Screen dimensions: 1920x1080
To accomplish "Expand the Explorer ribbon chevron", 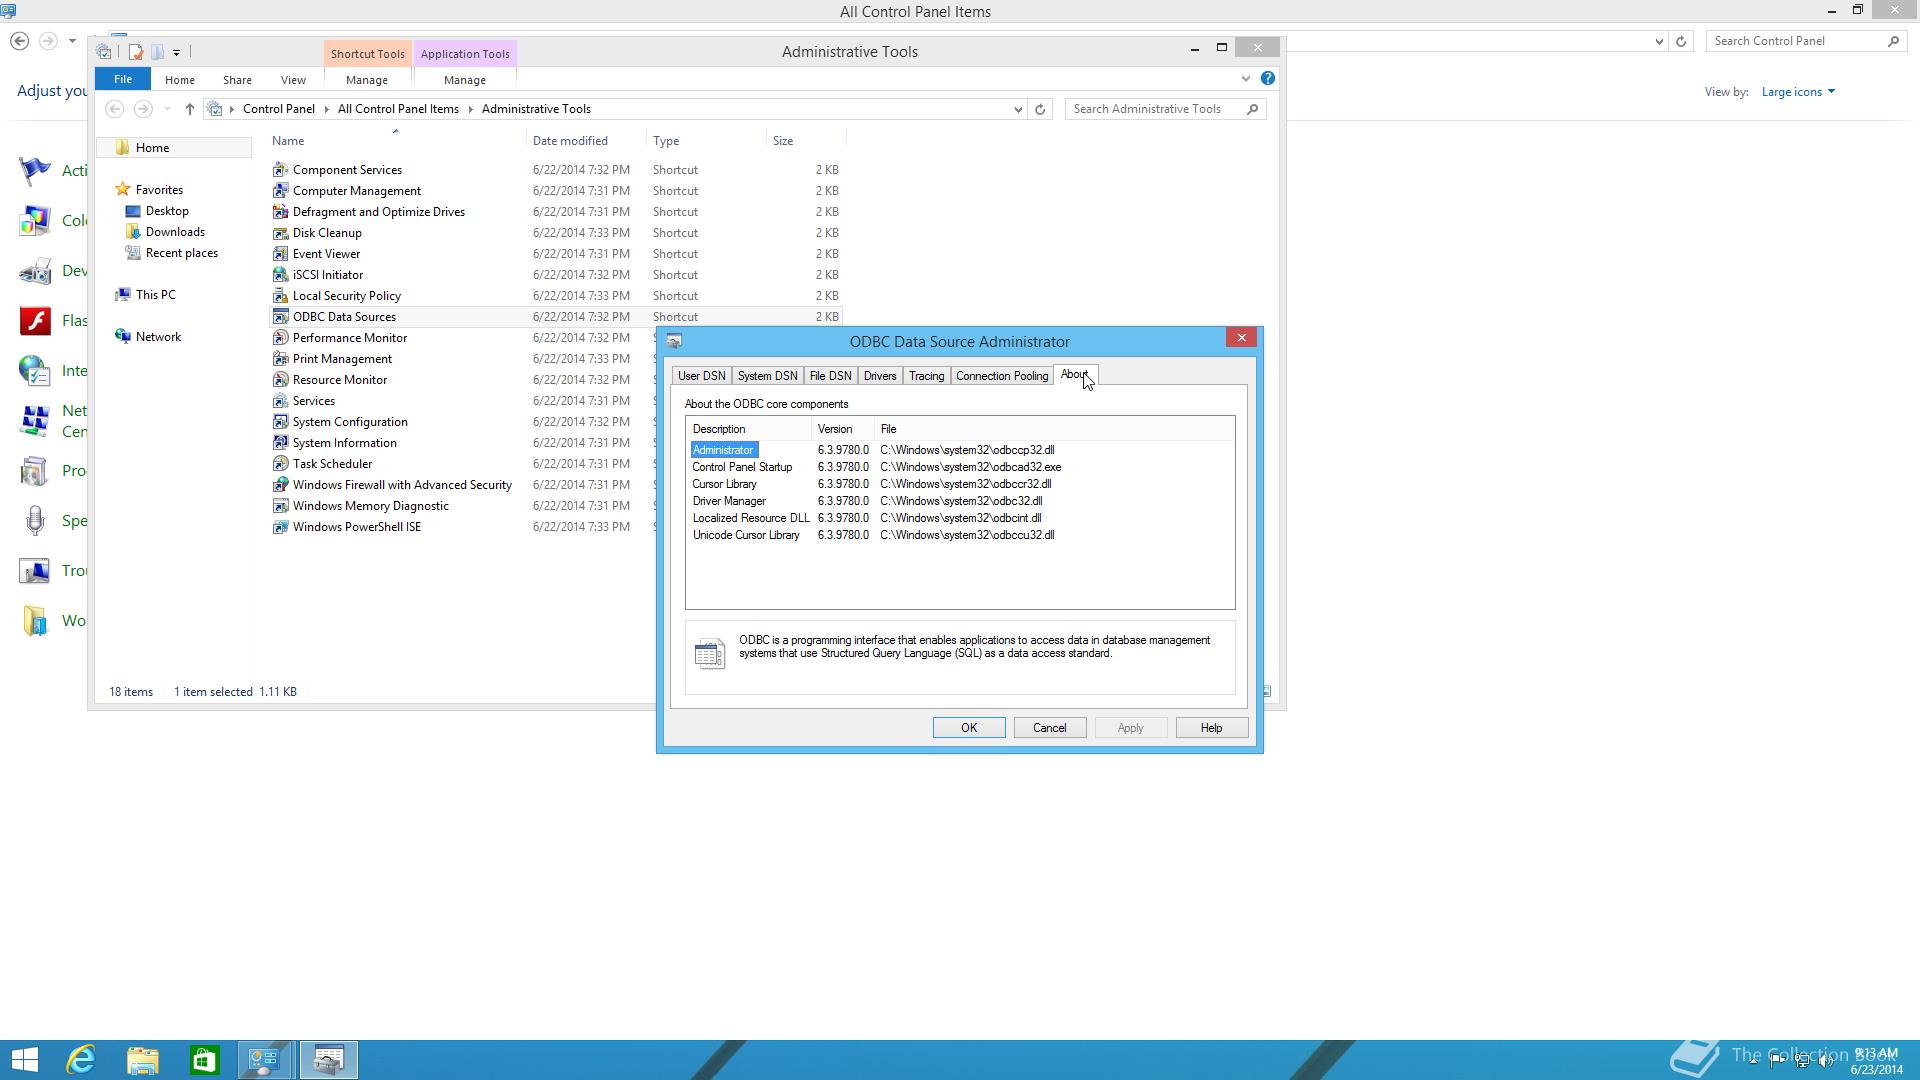I will point(1245,79).
